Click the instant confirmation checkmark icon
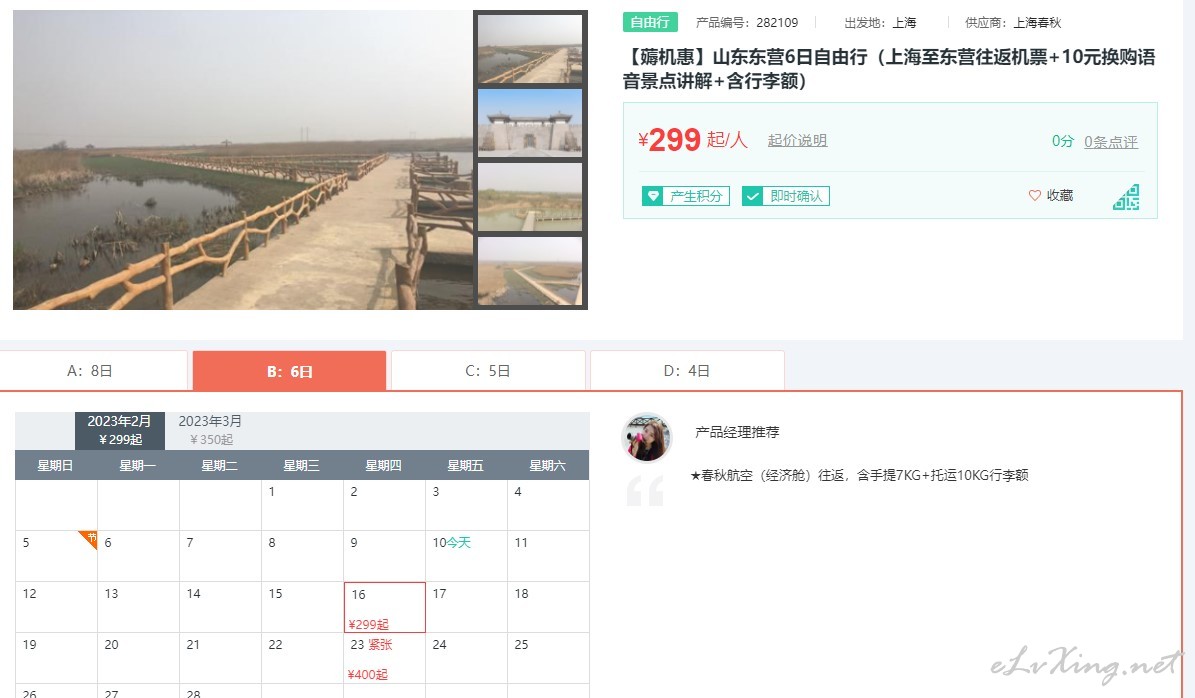This screenshot has height=698, width=1195. [752, 197]
